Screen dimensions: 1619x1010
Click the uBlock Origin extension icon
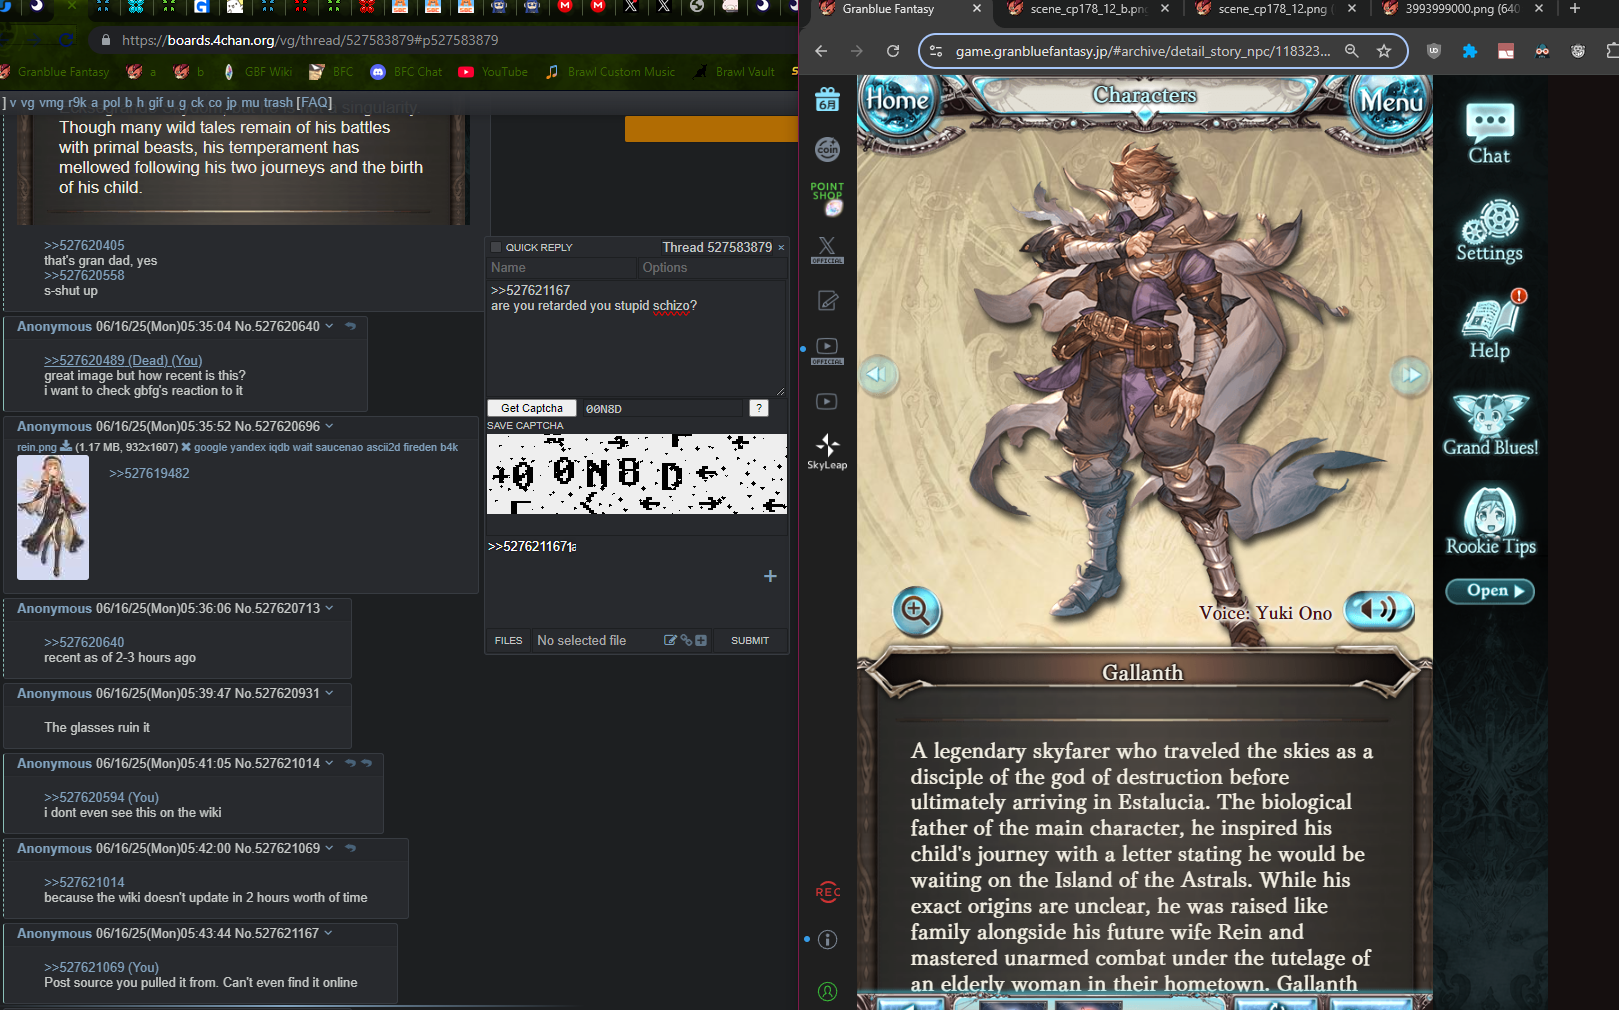[1434, 51]
